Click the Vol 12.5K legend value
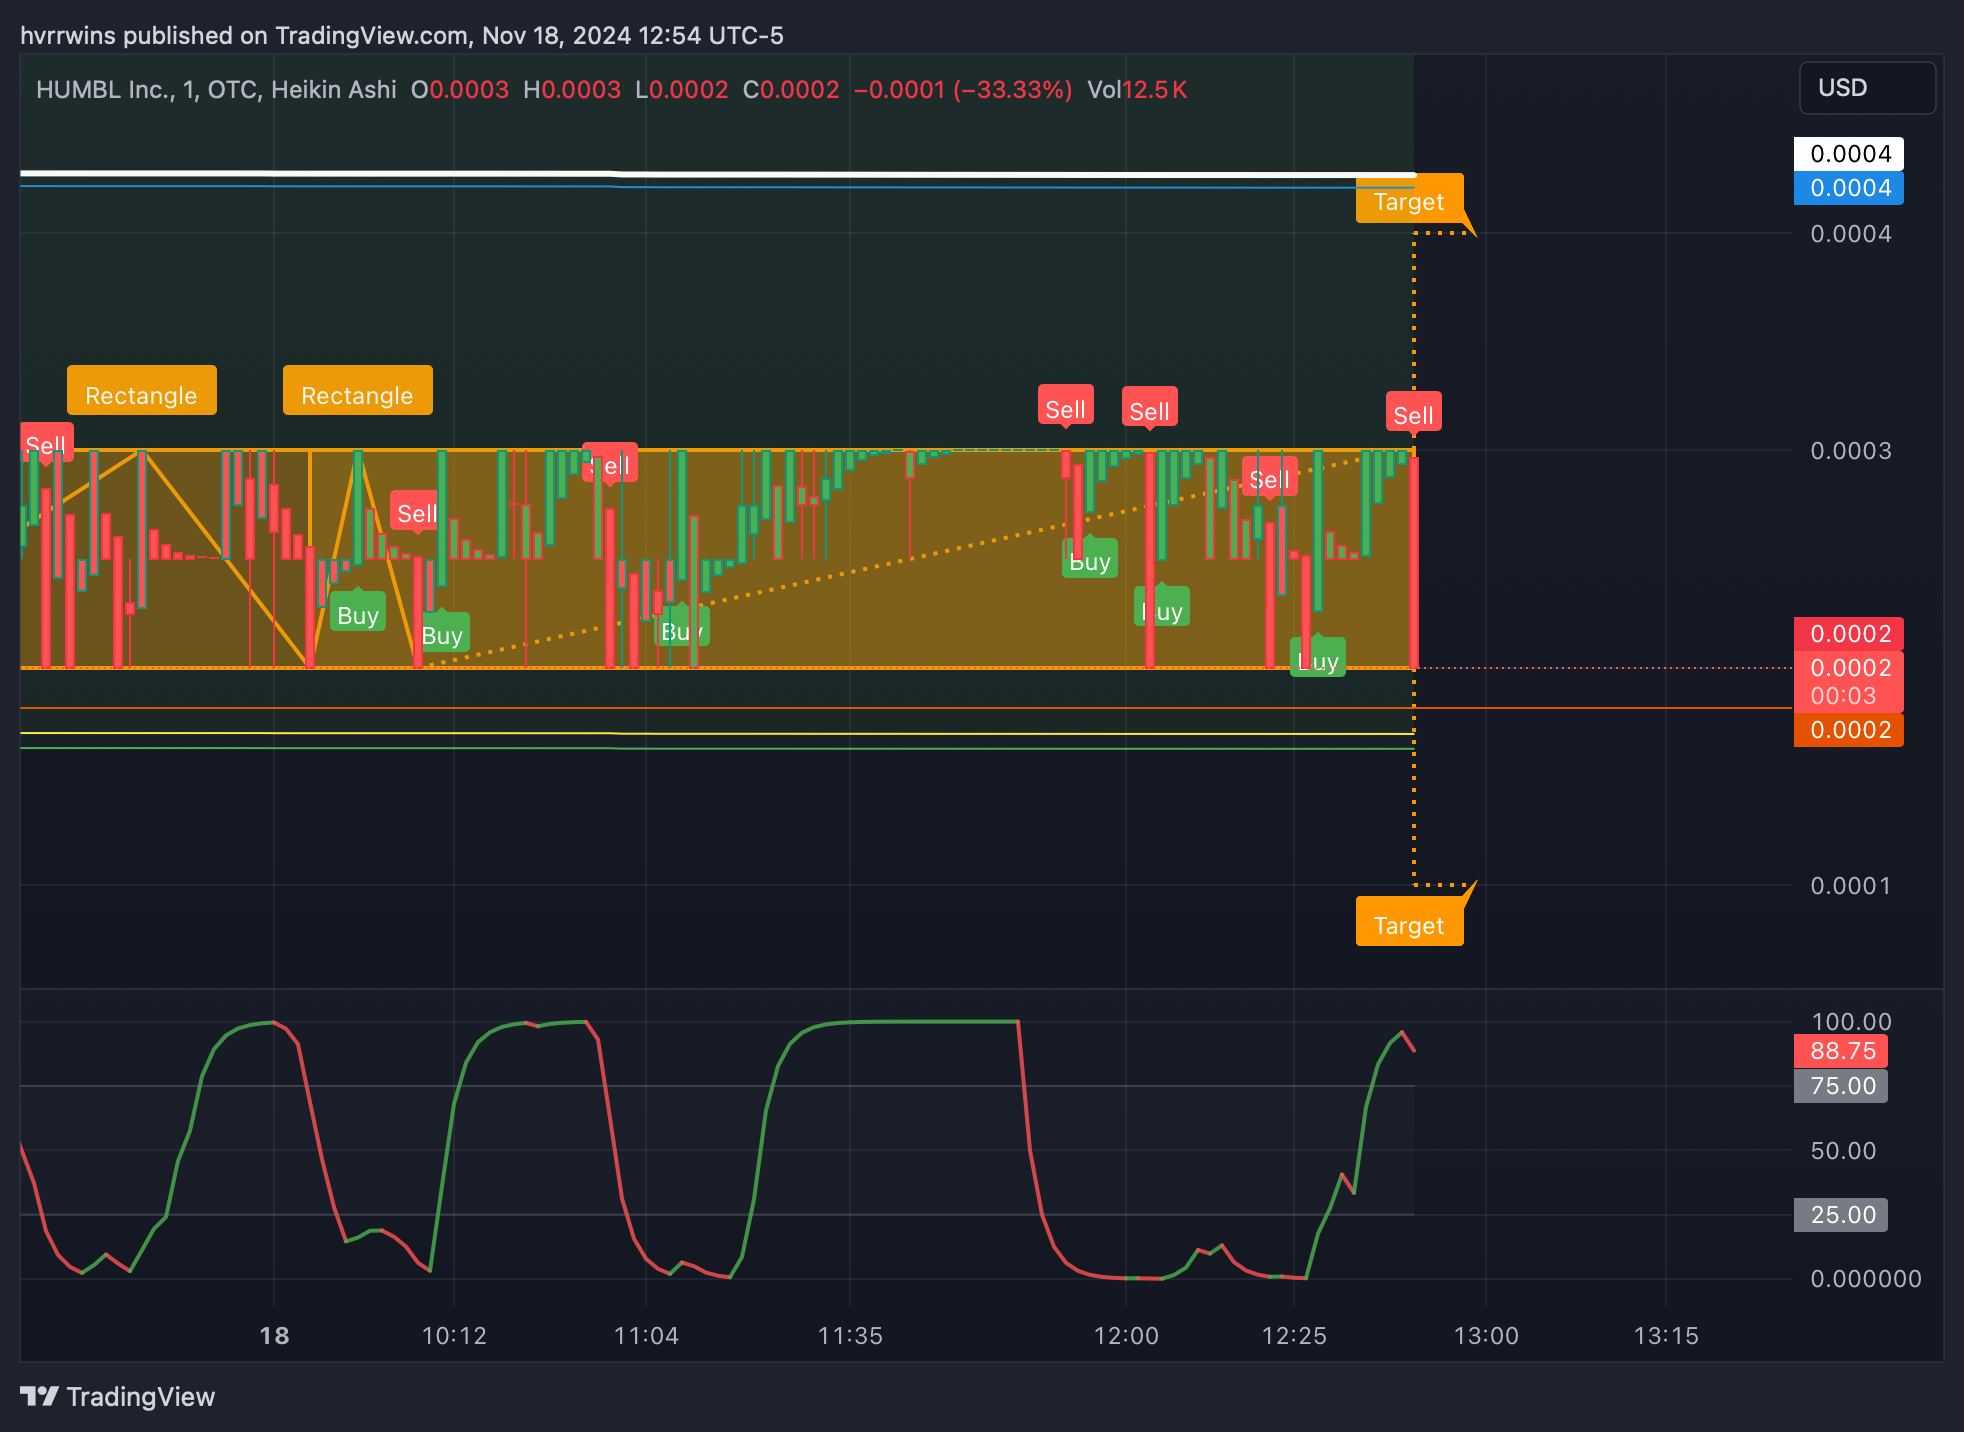The width and height of the screenshot is (1964, 1432). [x=1137, y=90]
